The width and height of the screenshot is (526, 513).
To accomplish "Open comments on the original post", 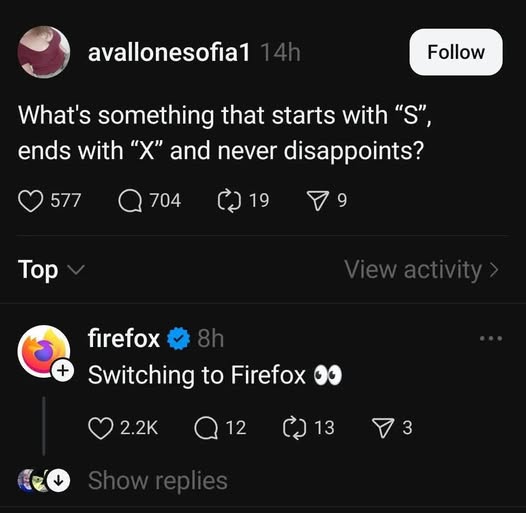I will [x=130, y=201].
